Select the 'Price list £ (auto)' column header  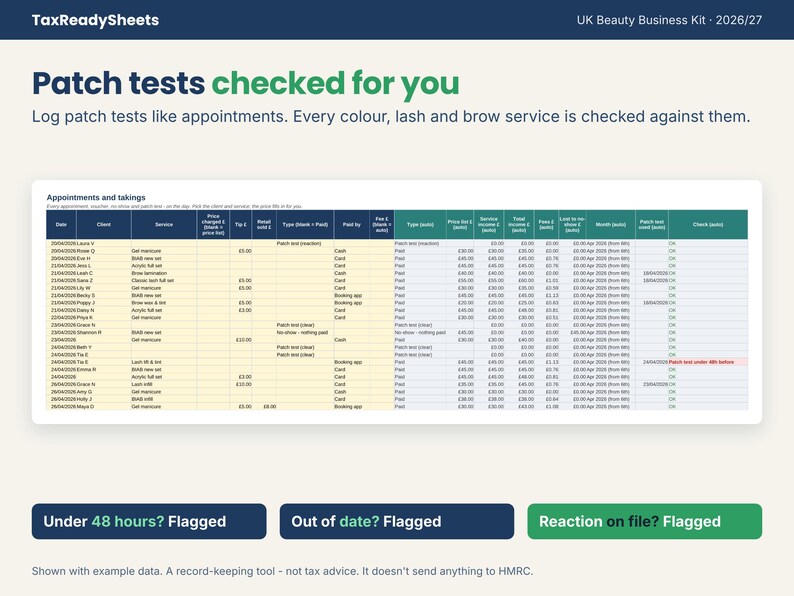pos(460,224)
